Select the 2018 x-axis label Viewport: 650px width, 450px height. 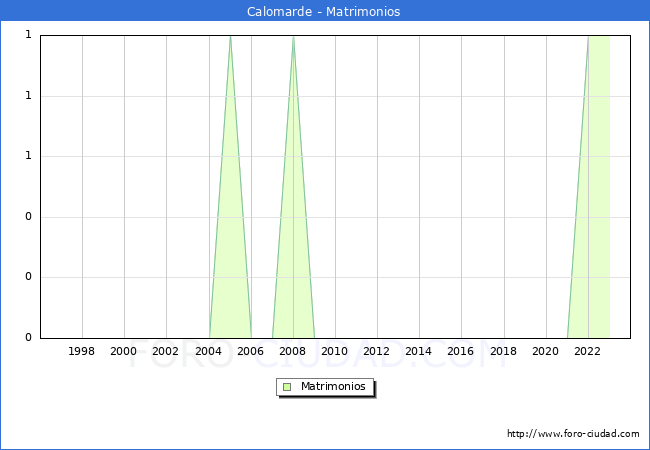(x=504, y=351)
